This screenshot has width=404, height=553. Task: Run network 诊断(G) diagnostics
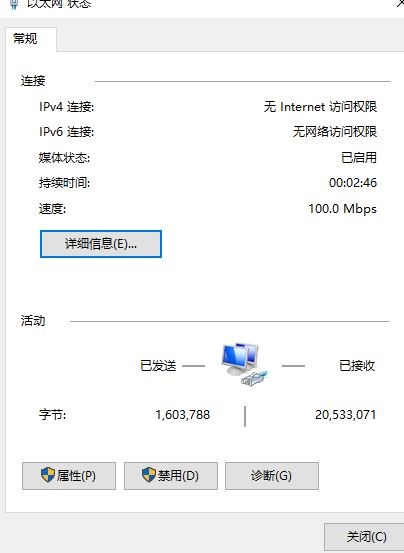(272, 476)
